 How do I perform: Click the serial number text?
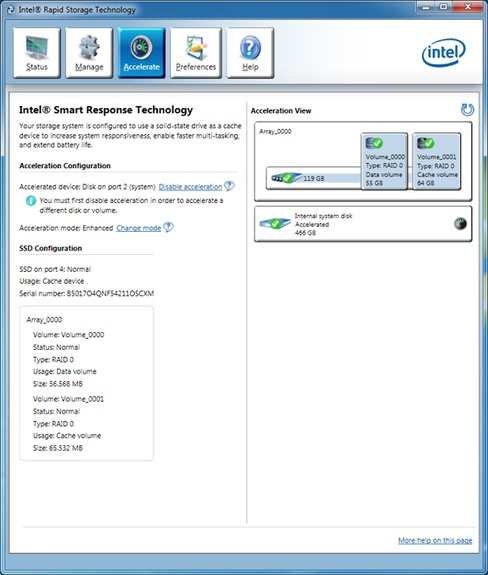(x=87, y=293)
